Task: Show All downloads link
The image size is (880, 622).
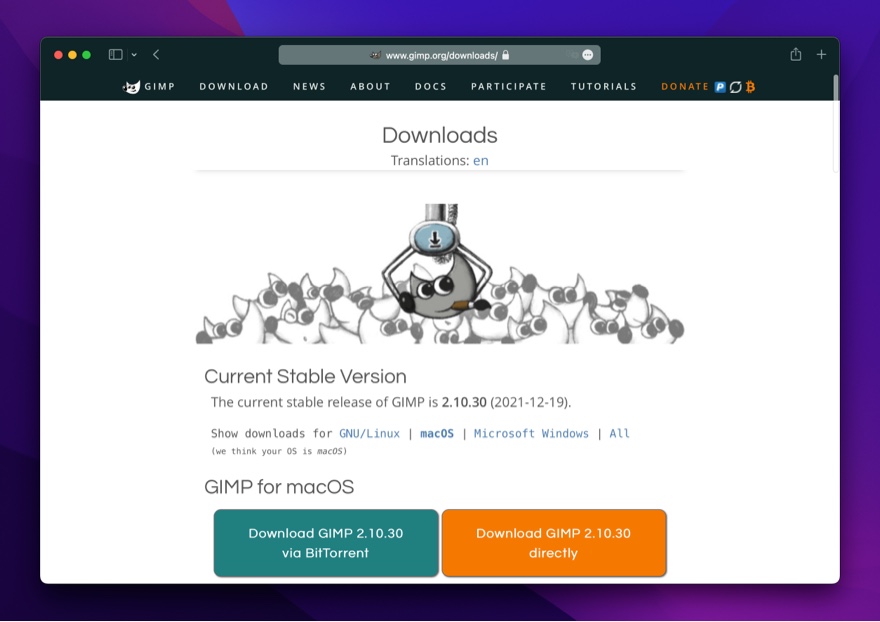Action: pos(620,433)
